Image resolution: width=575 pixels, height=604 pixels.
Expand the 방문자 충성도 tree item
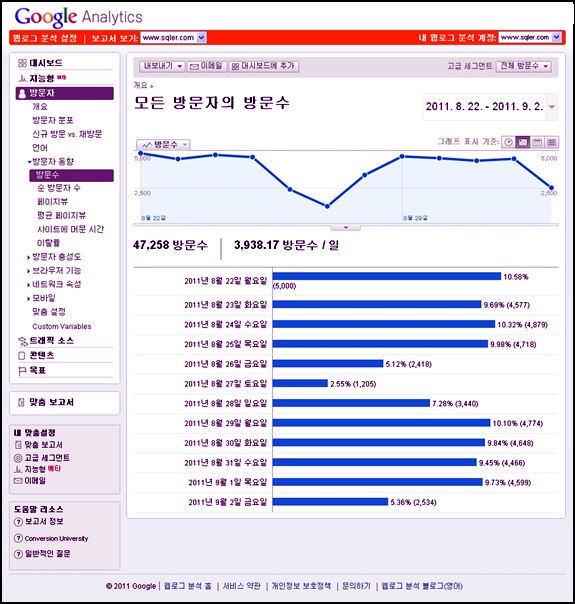coord(54,257)
